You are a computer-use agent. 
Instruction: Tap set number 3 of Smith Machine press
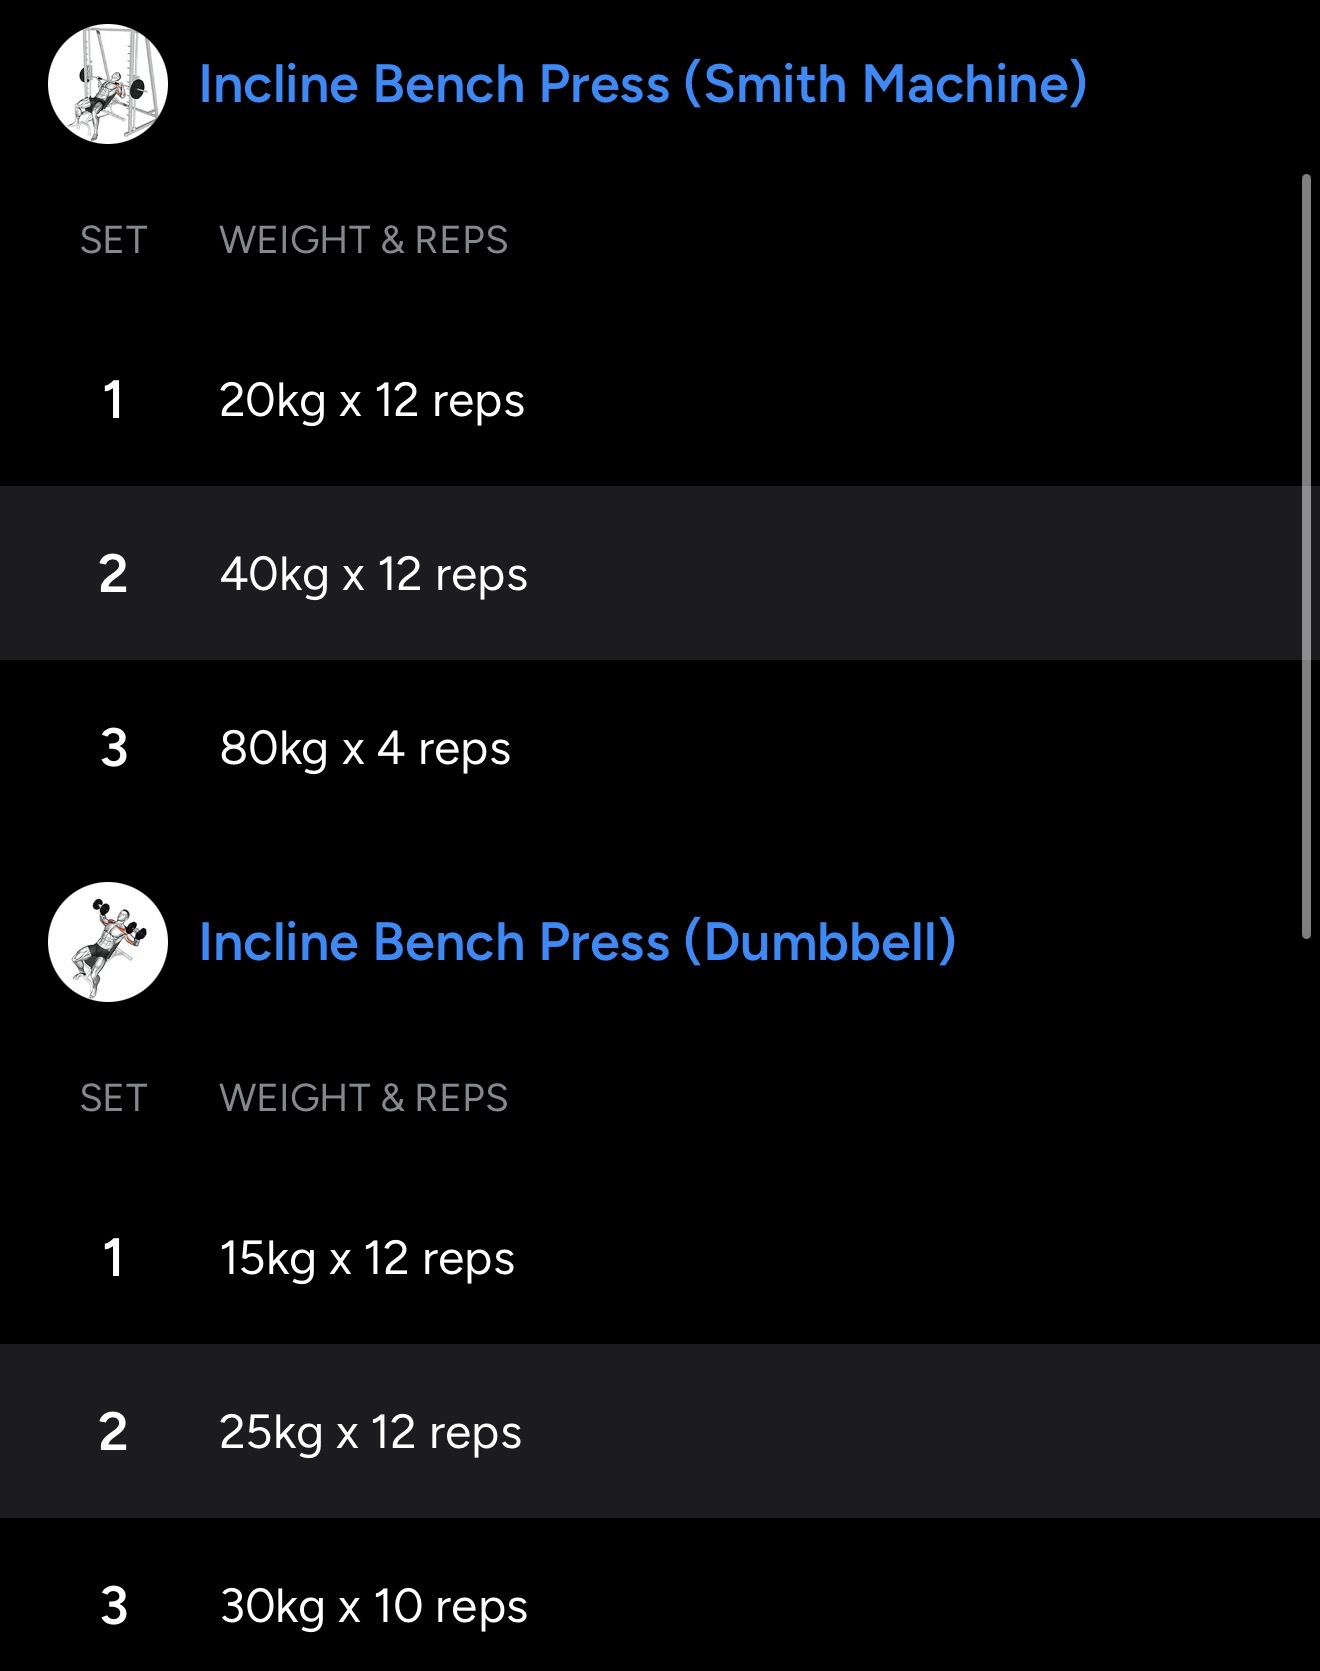(x=114, y=748)
